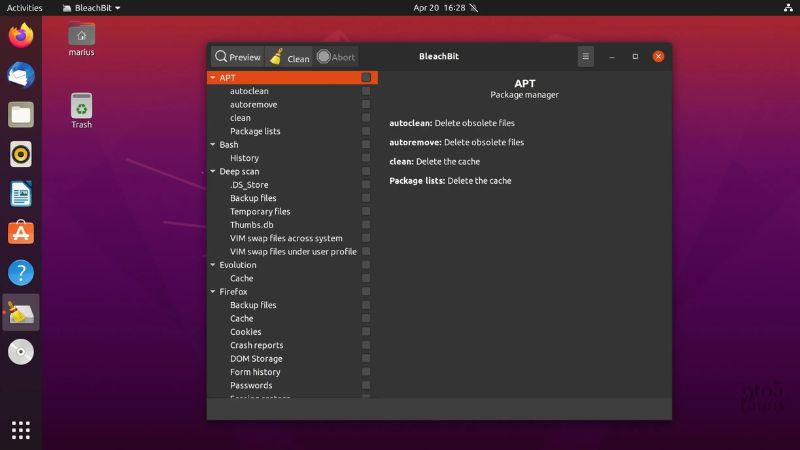The image size is (800, 450).
Task: Tick the Bash History checkbox
Action: 366,158
